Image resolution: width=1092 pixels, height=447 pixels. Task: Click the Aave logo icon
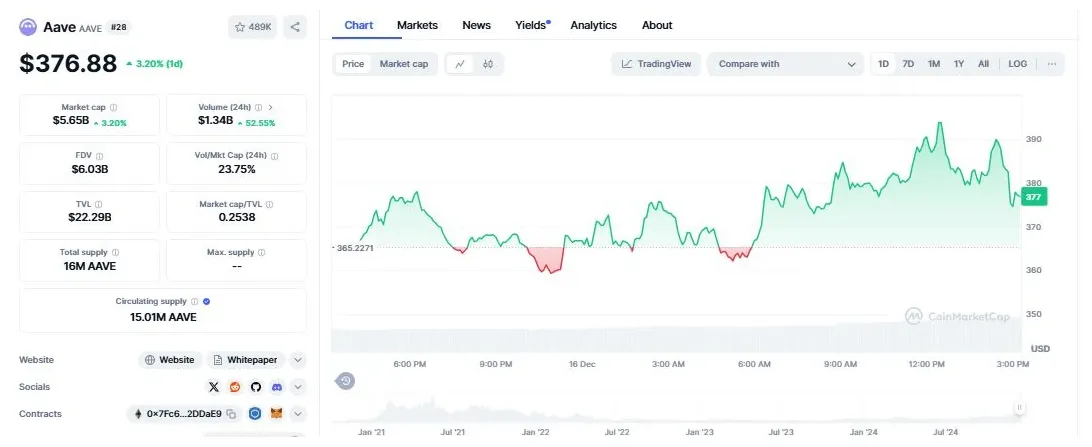28,27
